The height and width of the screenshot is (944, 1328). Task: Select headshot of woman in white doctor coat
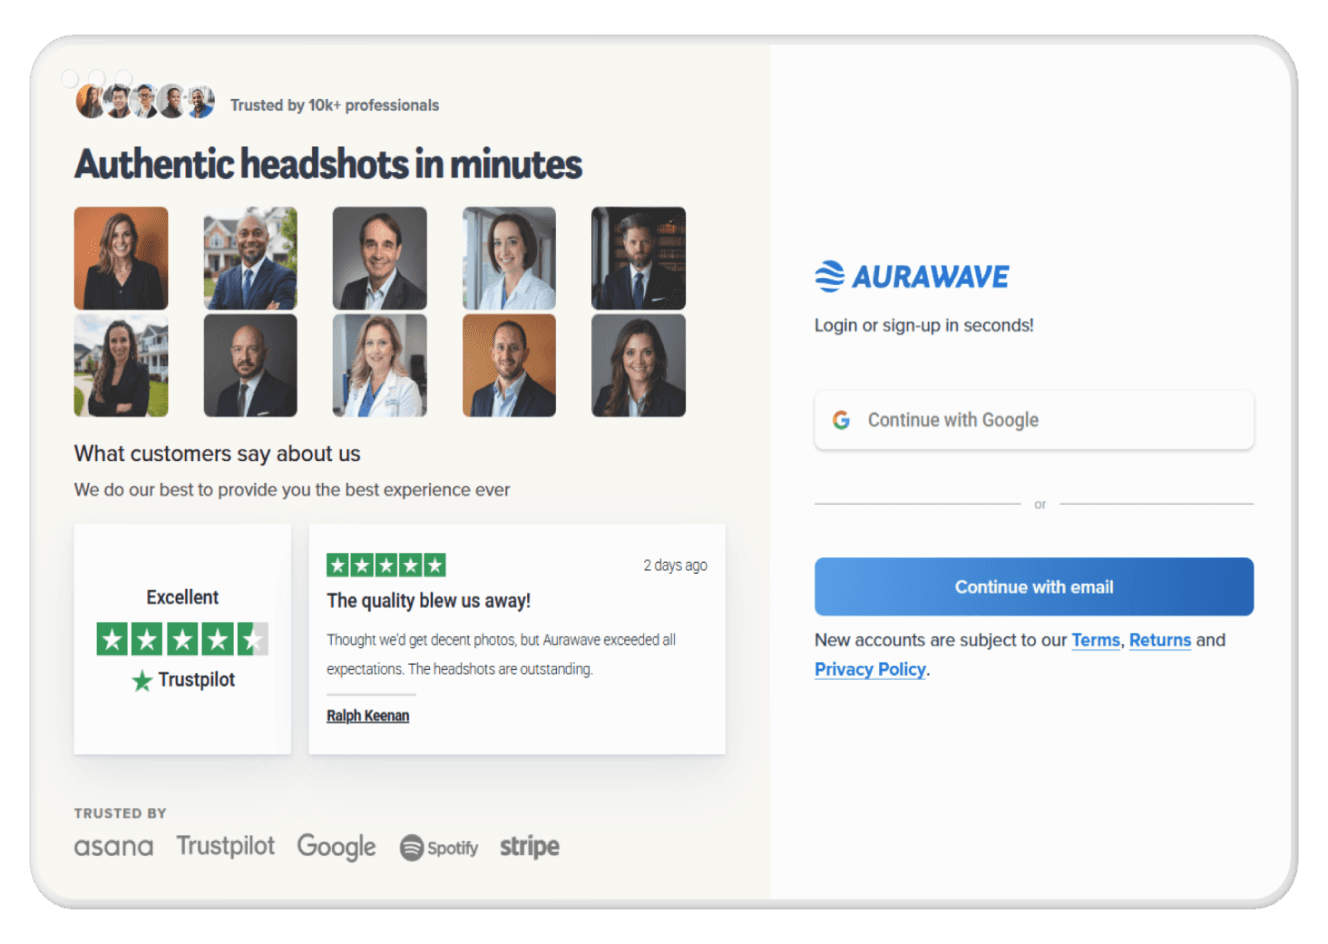380,365
